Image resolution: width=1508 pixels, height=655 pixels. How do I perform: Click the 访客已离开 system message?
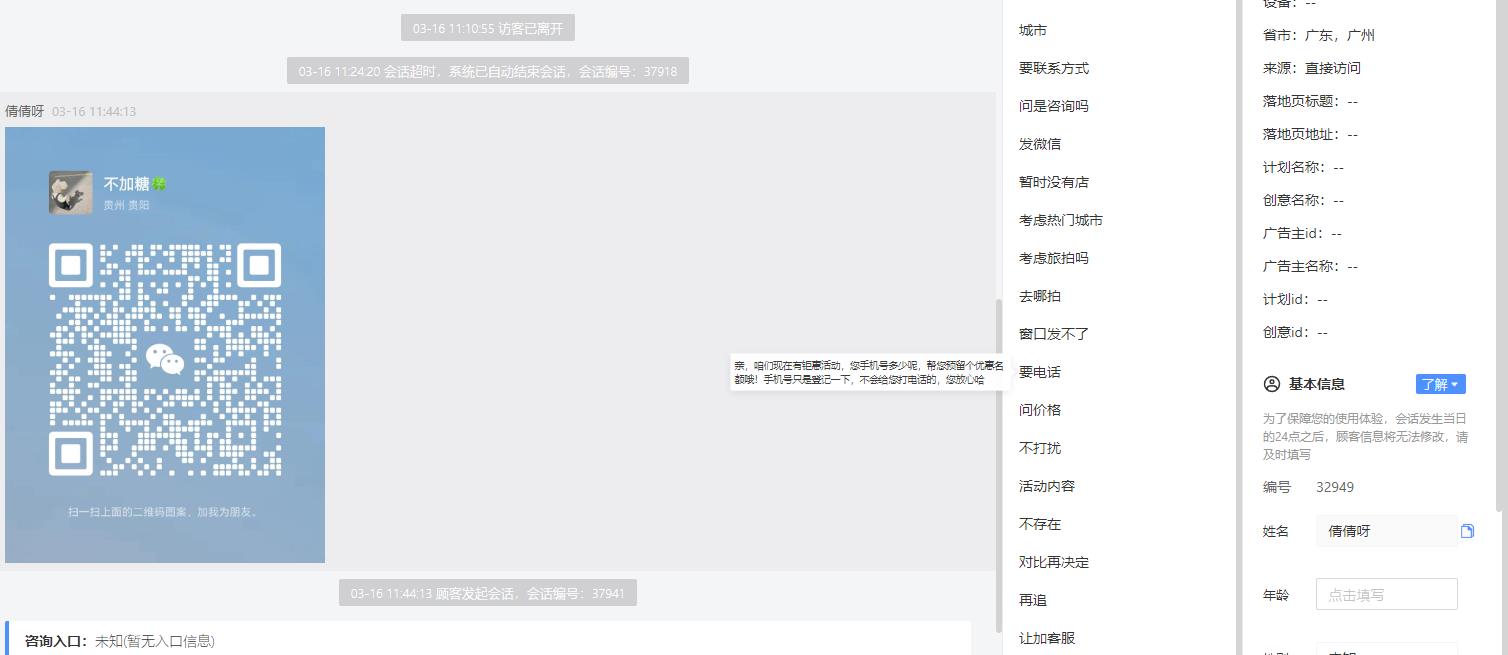coord(488,28)
